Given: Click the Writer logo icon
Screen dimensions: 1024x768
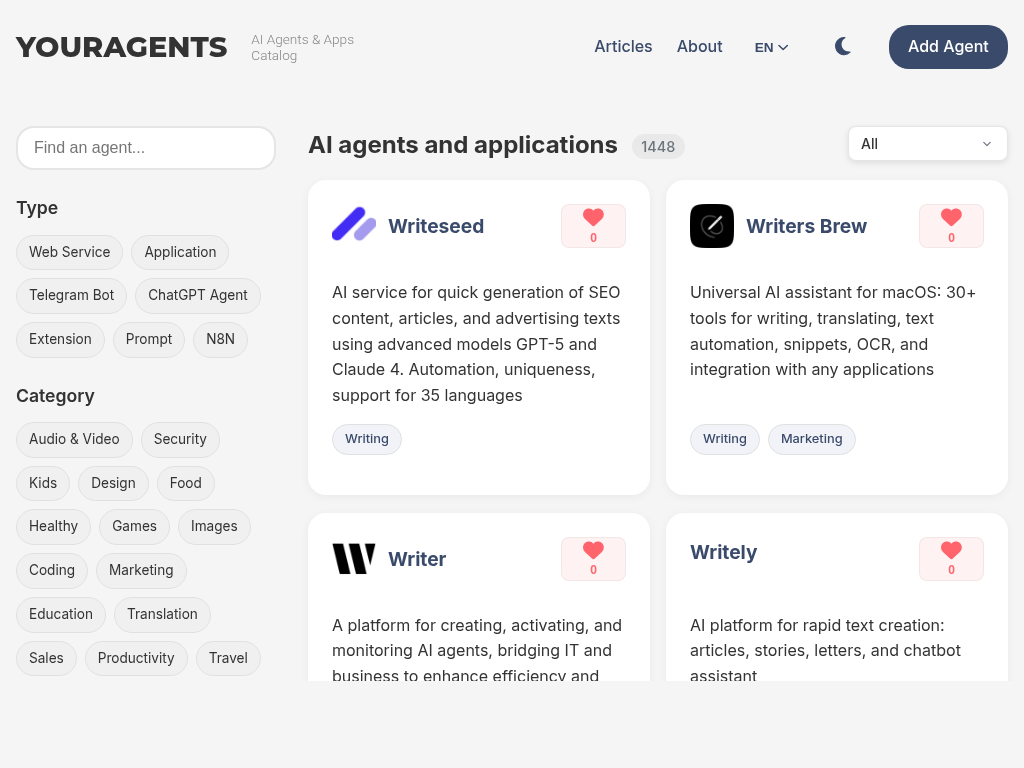Looking at the screenshot, I should (x=354, y=559).
